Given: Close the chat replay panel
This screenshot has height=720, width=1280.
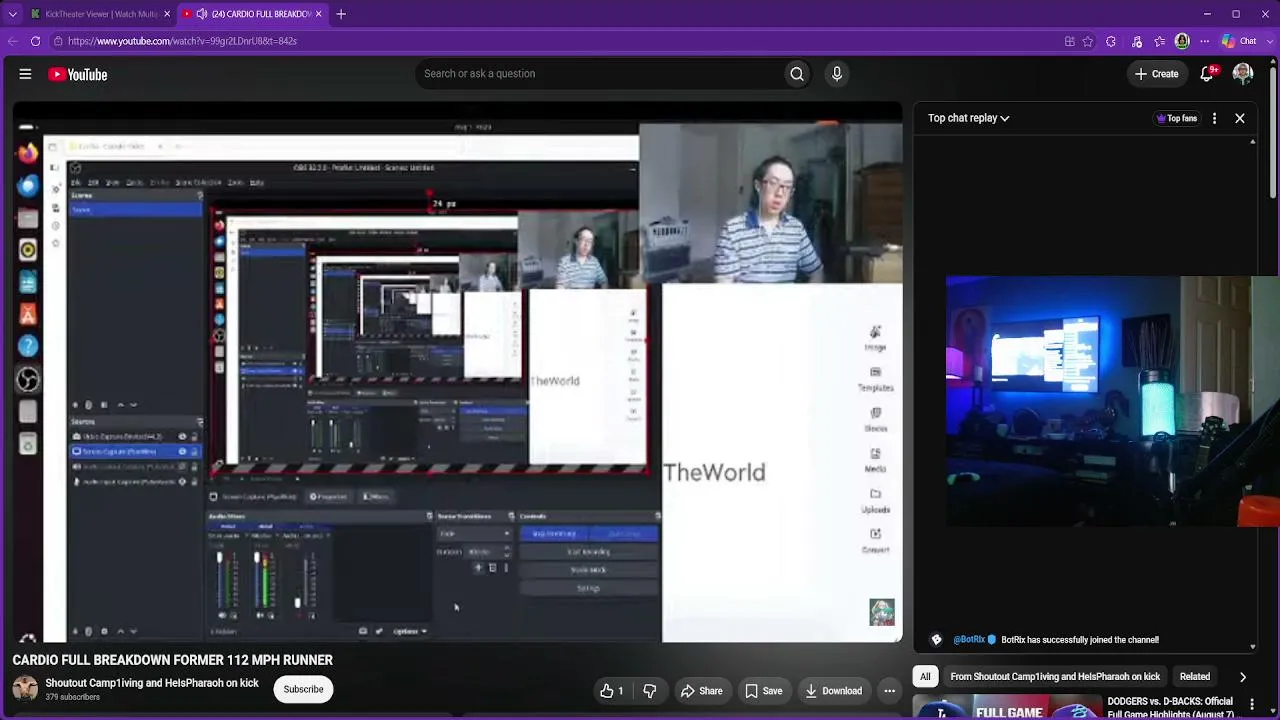Looking at the screenshot, I should 1240,118.
